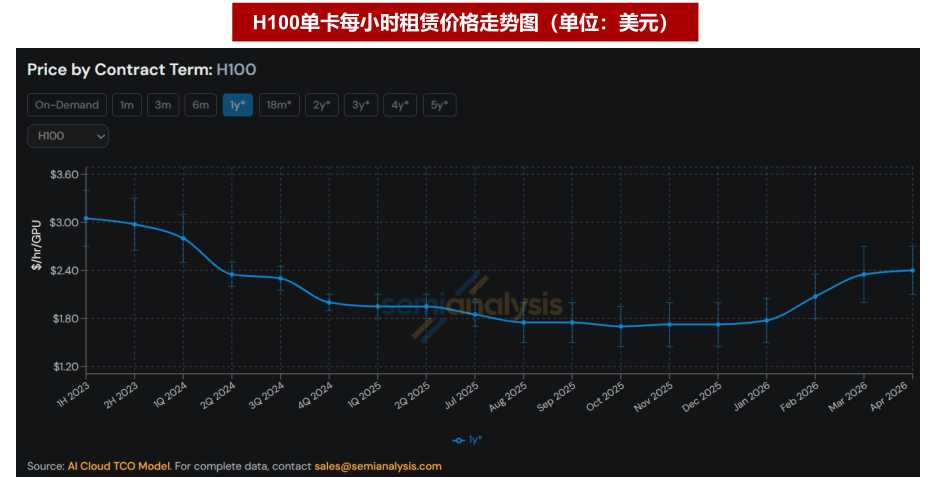Viewport: 940px width, 478px height.
Task: Click the Apr 2026 data point
Action: pos(912,270)
